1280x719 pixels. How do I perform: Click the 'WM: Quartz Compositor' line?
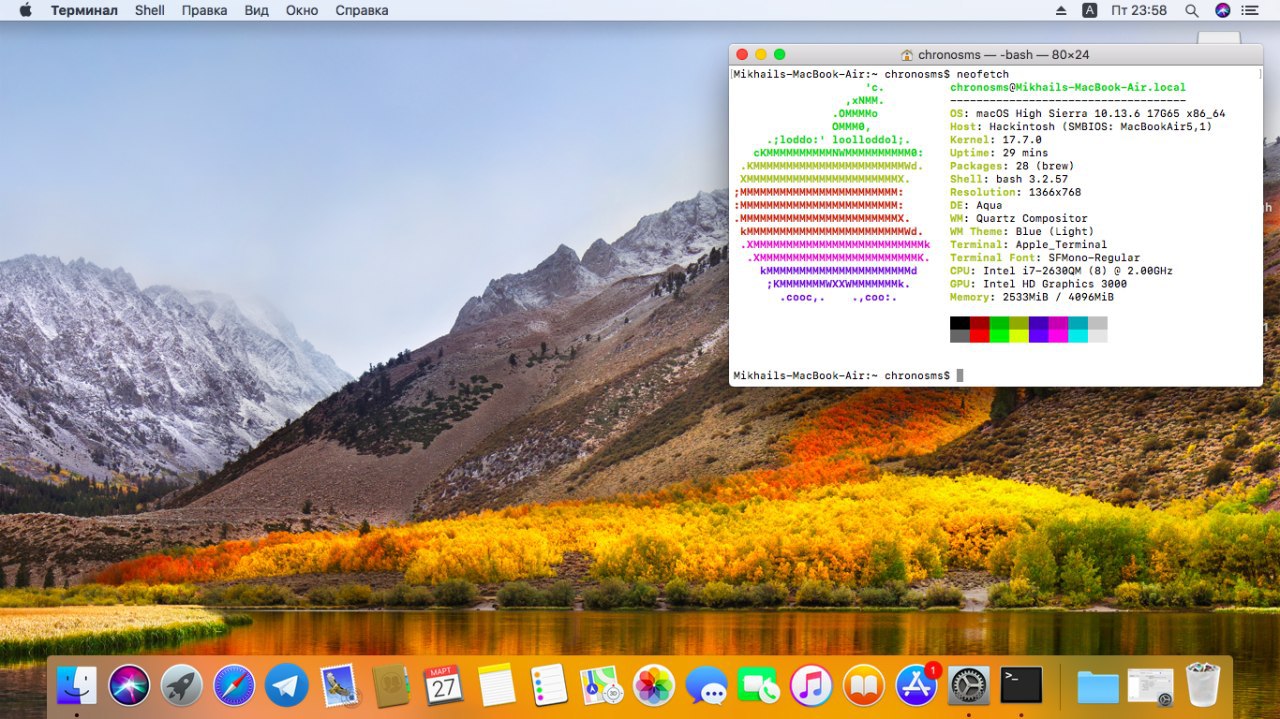coord(1019,218)
